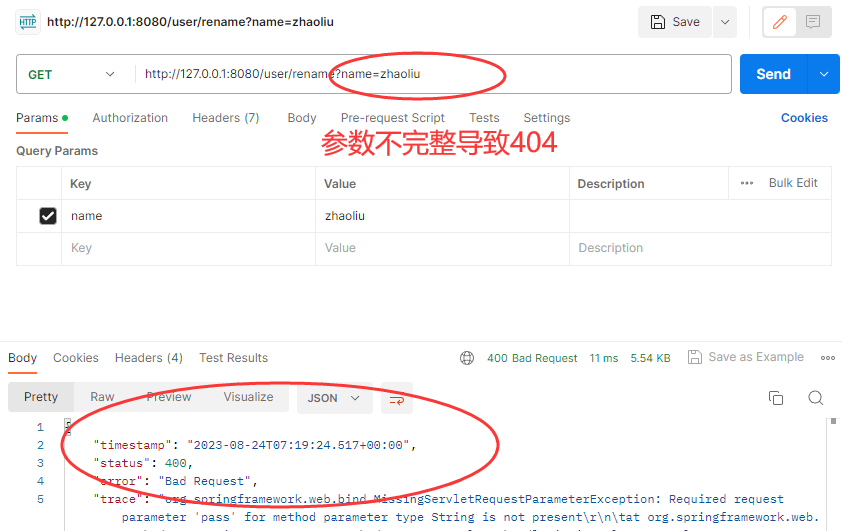Click the 'zhaoliu' value cell
Viewport: 842px width, 531px height.
click(442, 216)
